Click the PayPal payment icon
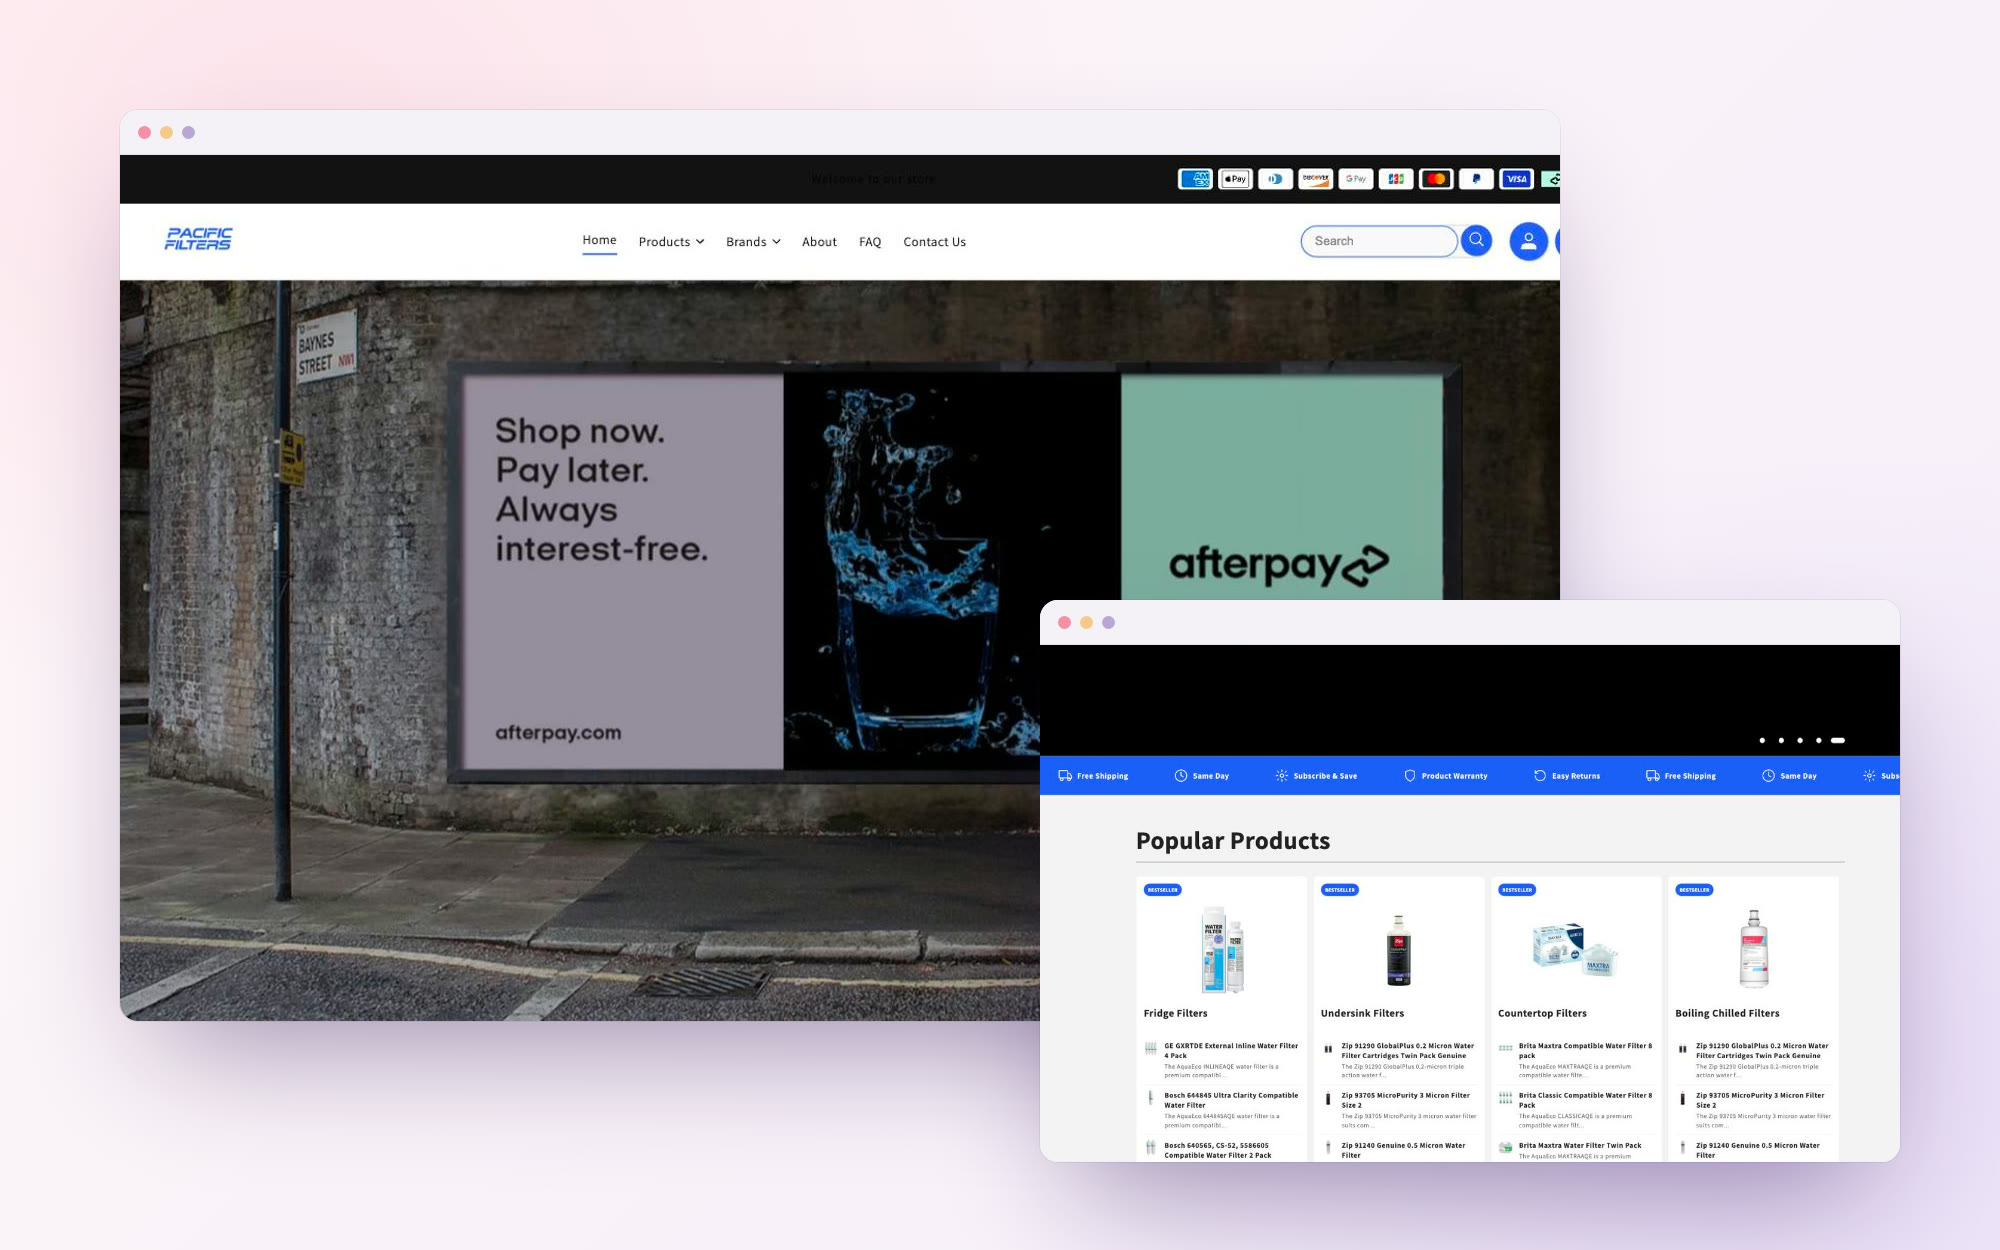This screenshot has height=1250, width=2000. pos(1476,179)
